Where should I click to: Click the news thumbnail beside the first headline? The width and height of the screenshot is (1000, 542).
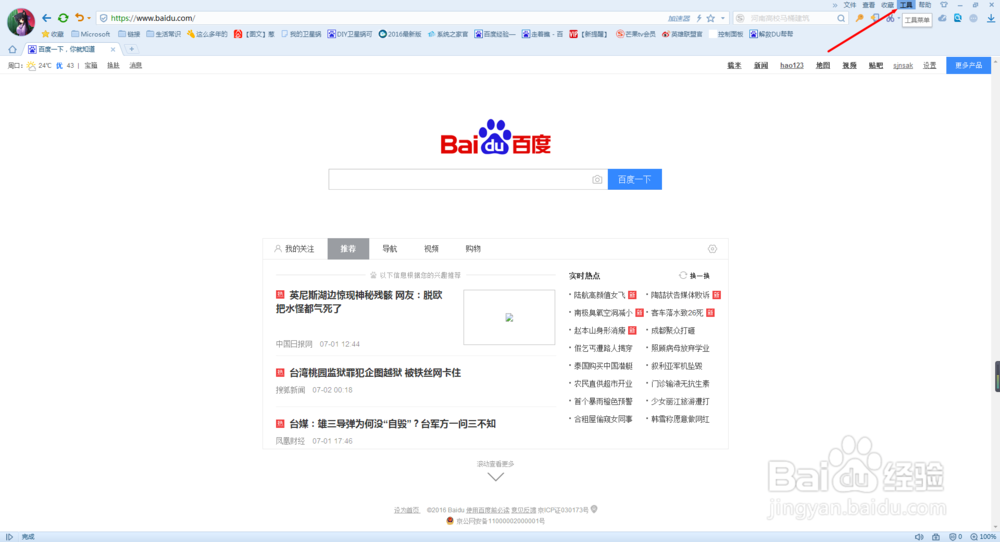click(x=509, y=317)
